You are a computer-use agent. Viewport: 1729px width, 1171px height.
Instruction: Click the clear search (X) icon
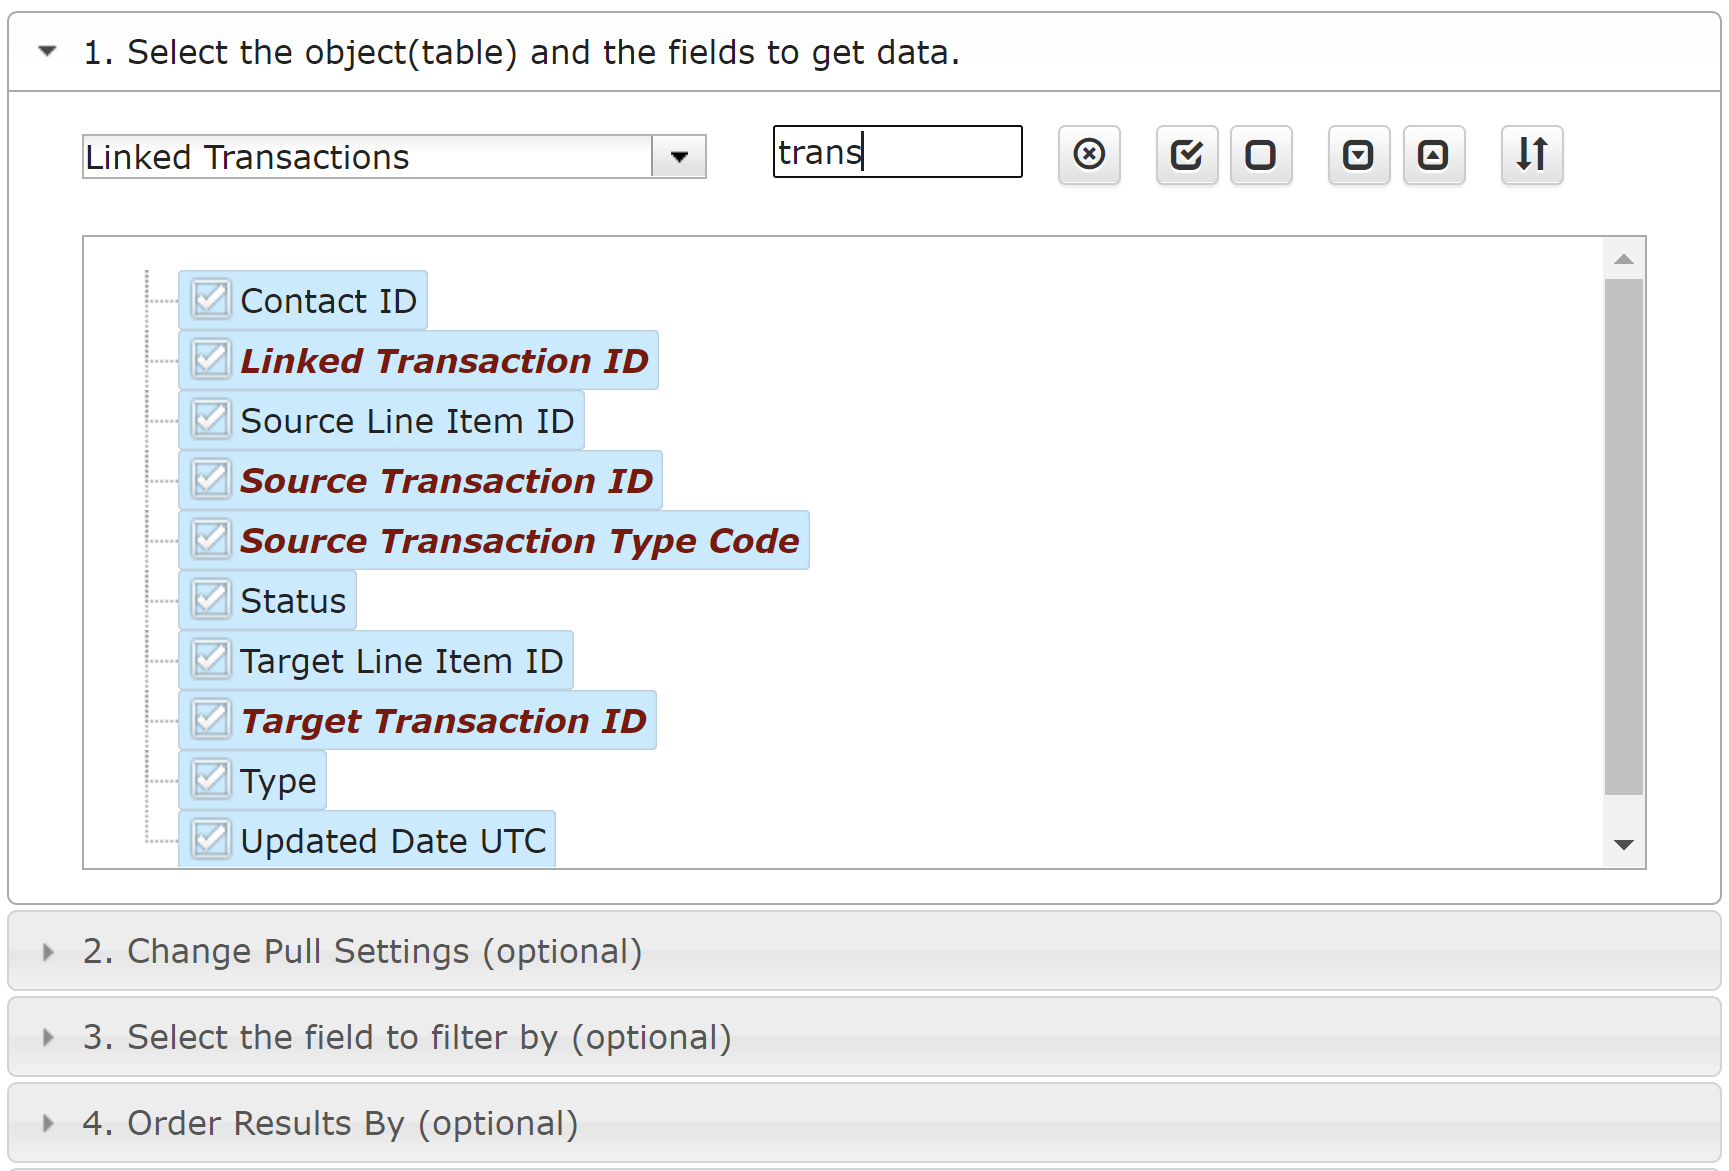pos(1089,155)
